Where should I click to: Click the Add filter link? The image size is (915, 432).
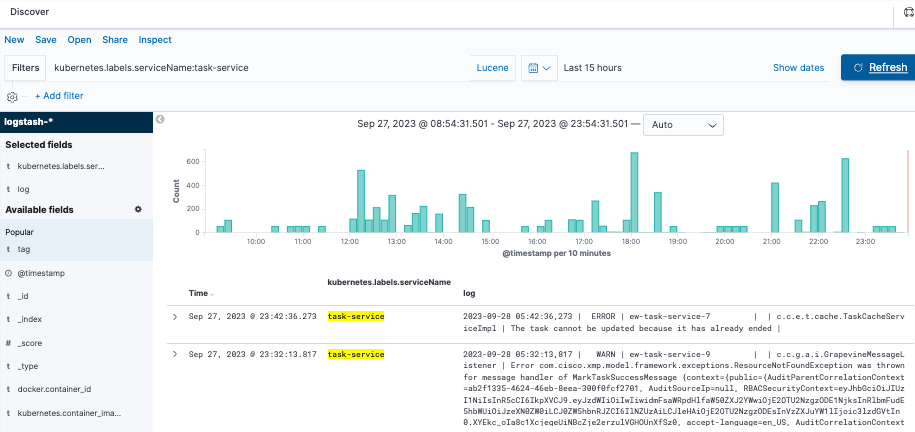click(x=59, y=96)
